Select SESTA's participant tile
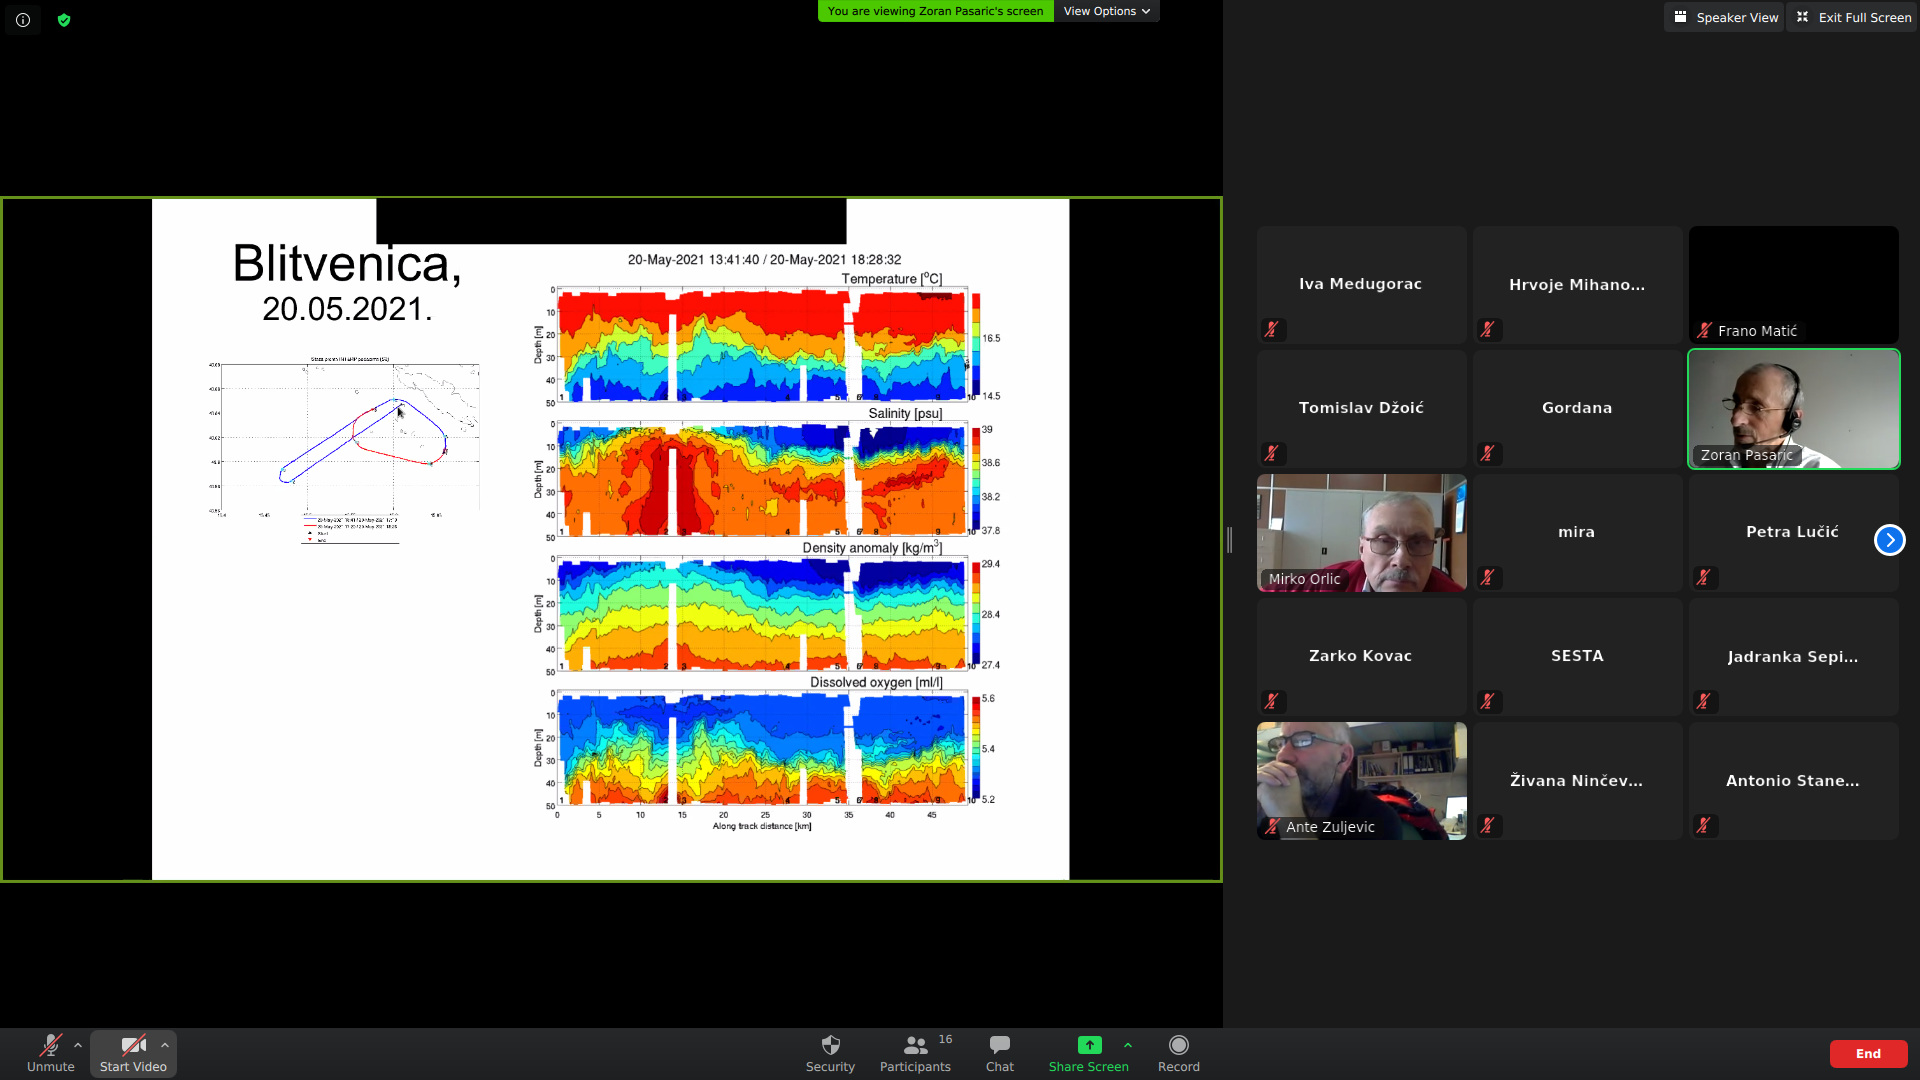The height and width of the screenshot is (1080, 1920). (x=1577, y=657)
